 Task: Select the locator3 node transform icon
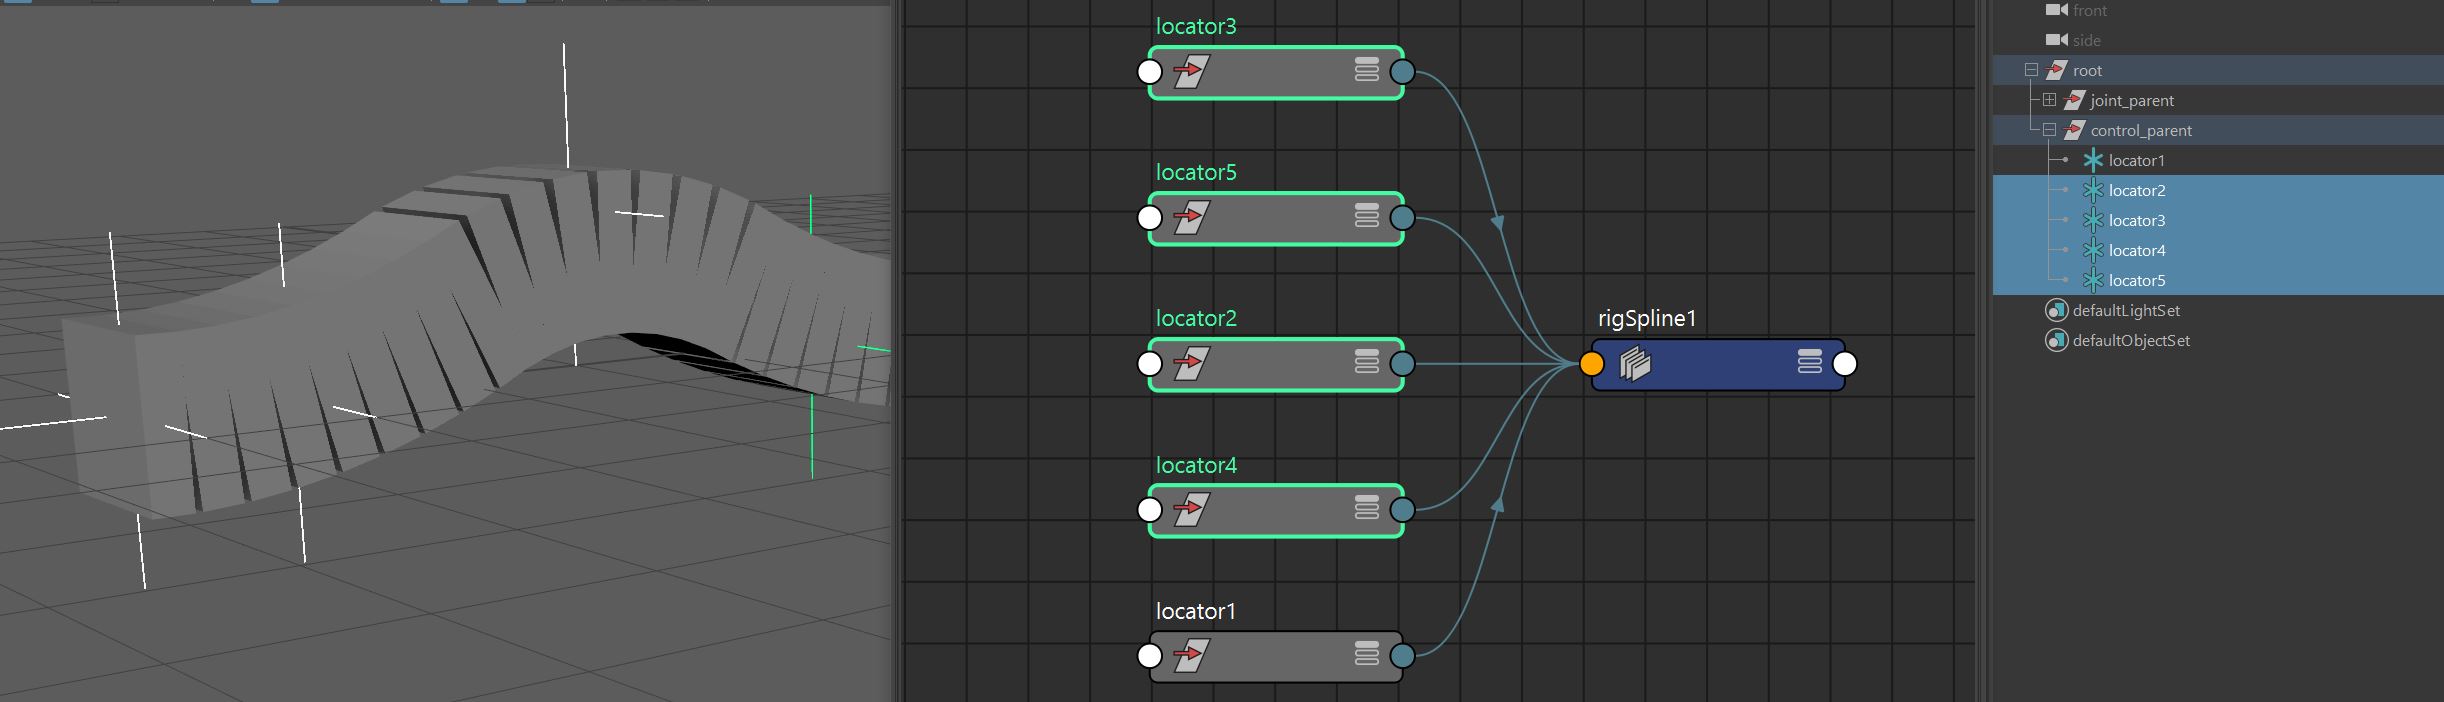point(1191,72)
